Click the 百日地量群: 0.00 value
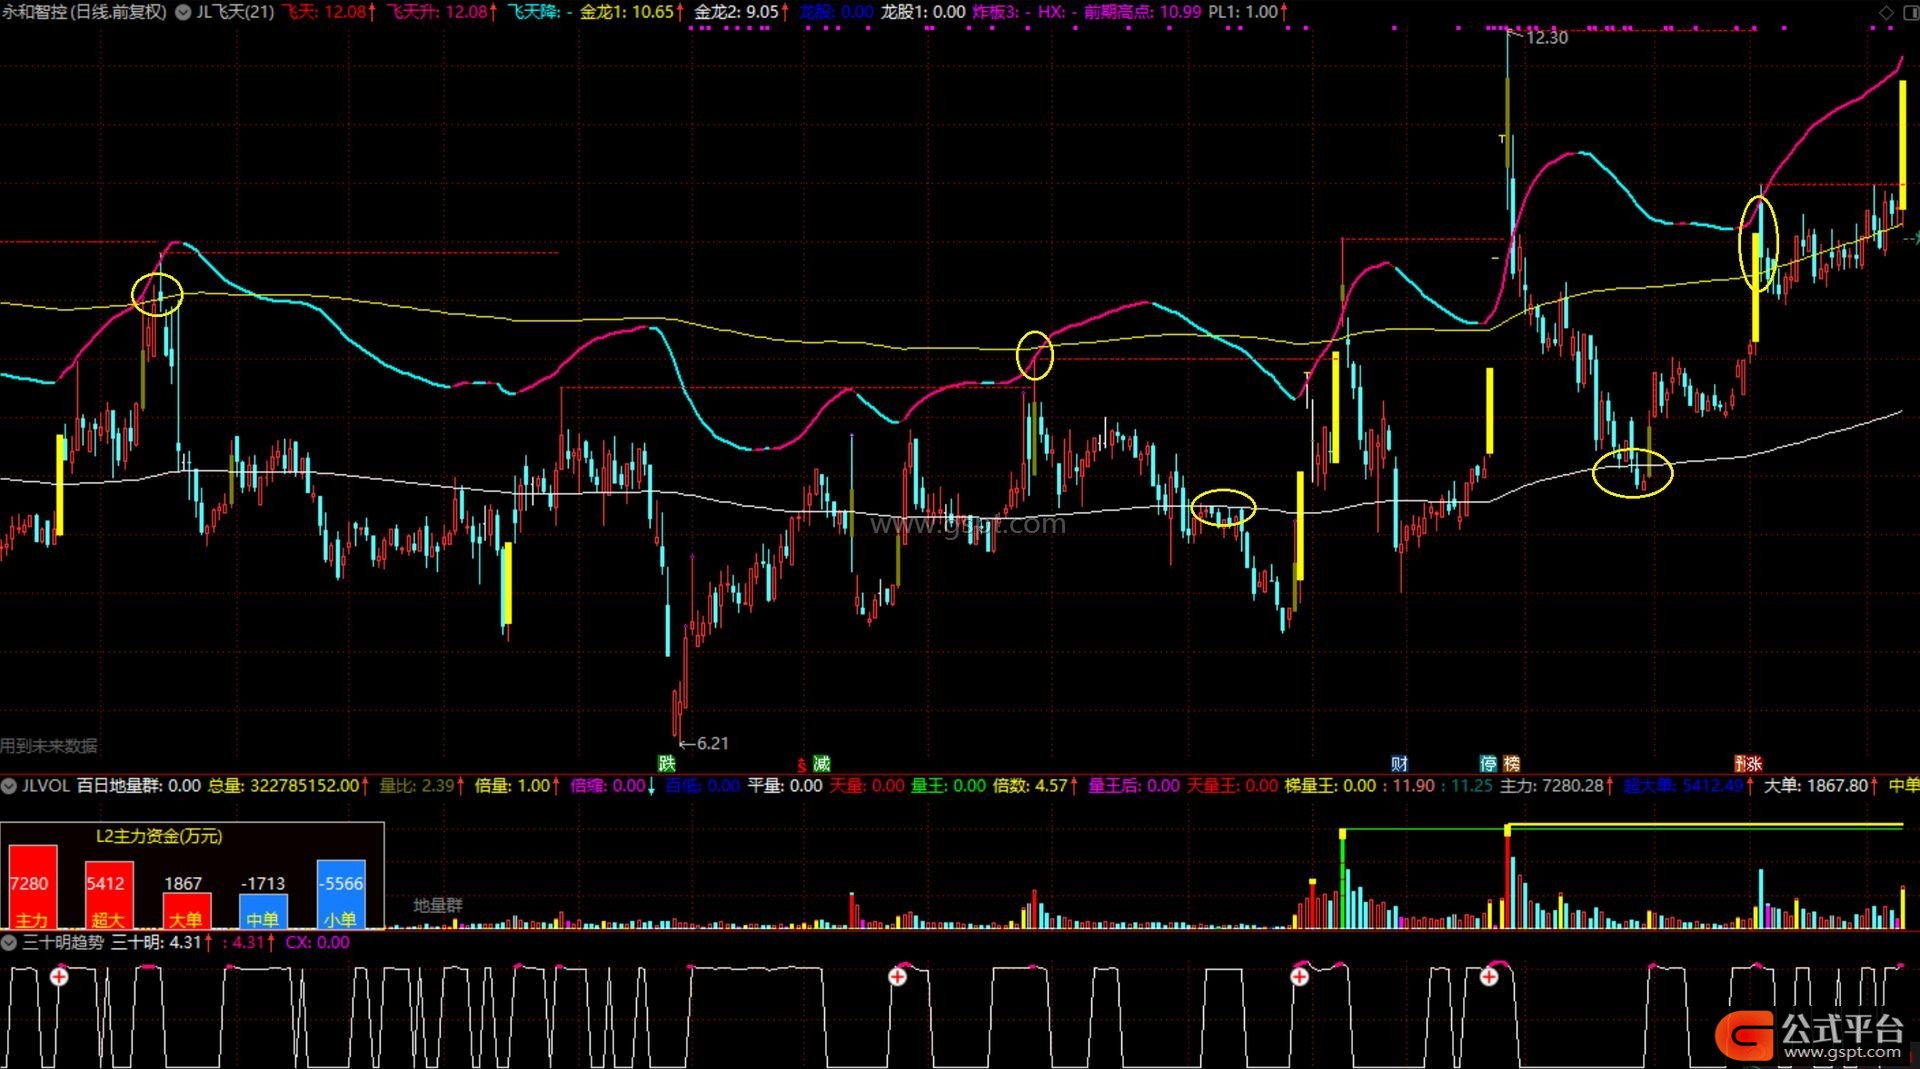 coord(139,786)
